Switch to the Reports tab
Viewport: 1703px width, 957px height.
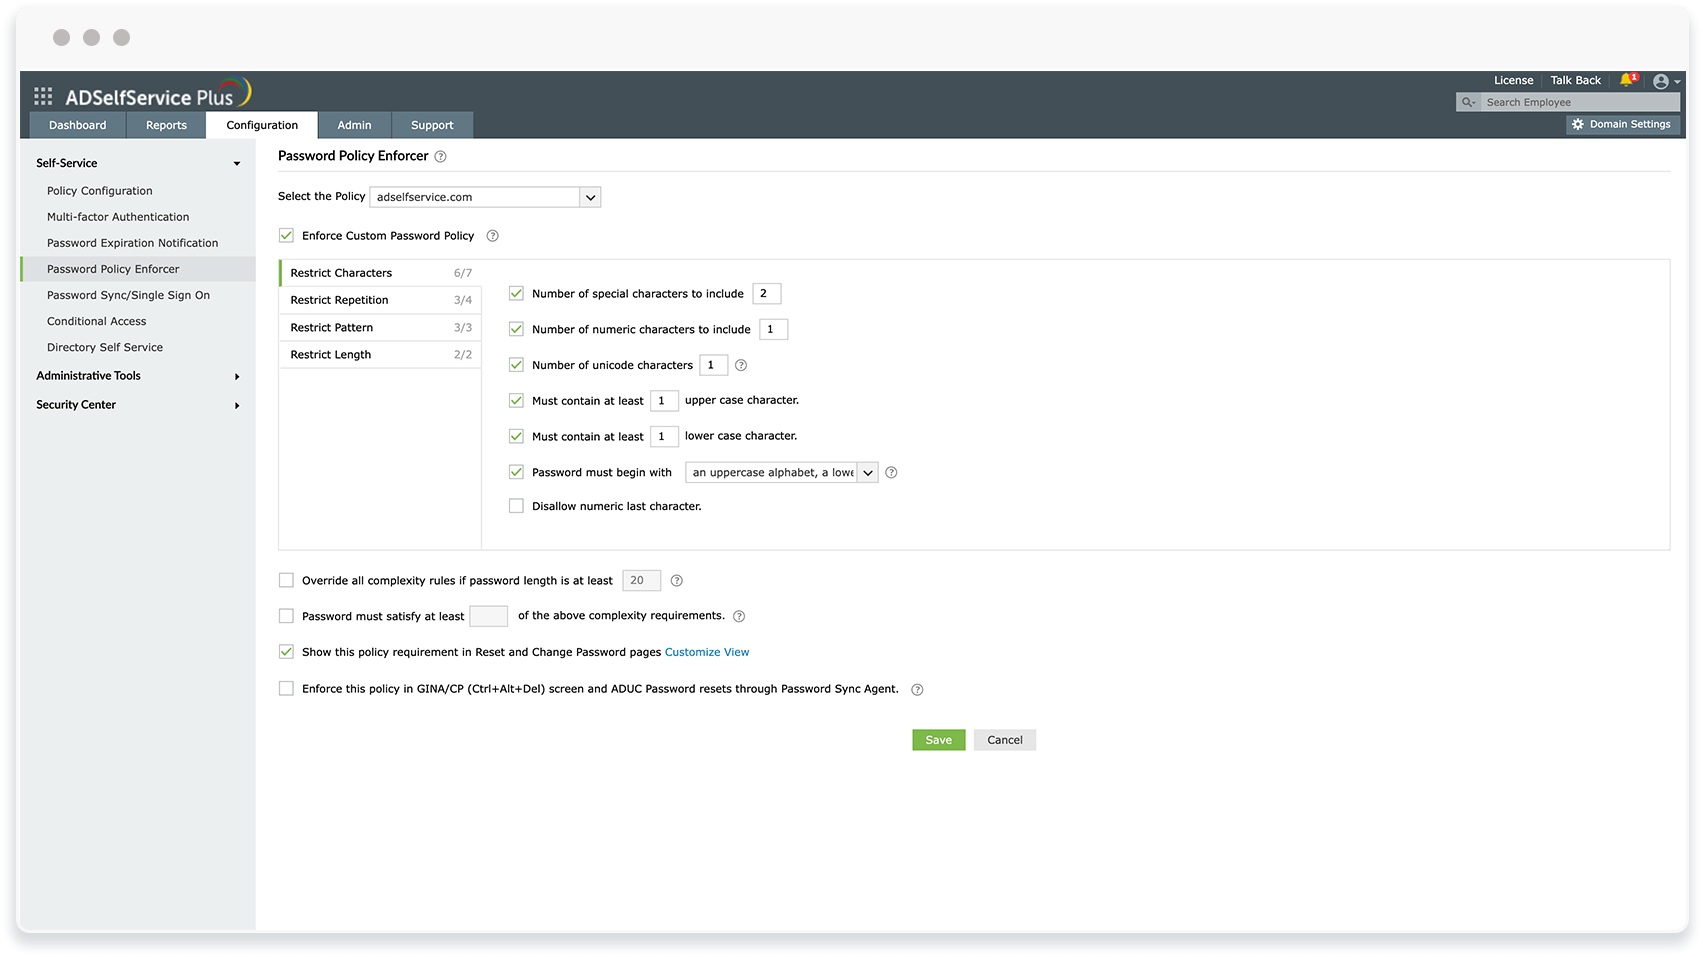[166, 124]
